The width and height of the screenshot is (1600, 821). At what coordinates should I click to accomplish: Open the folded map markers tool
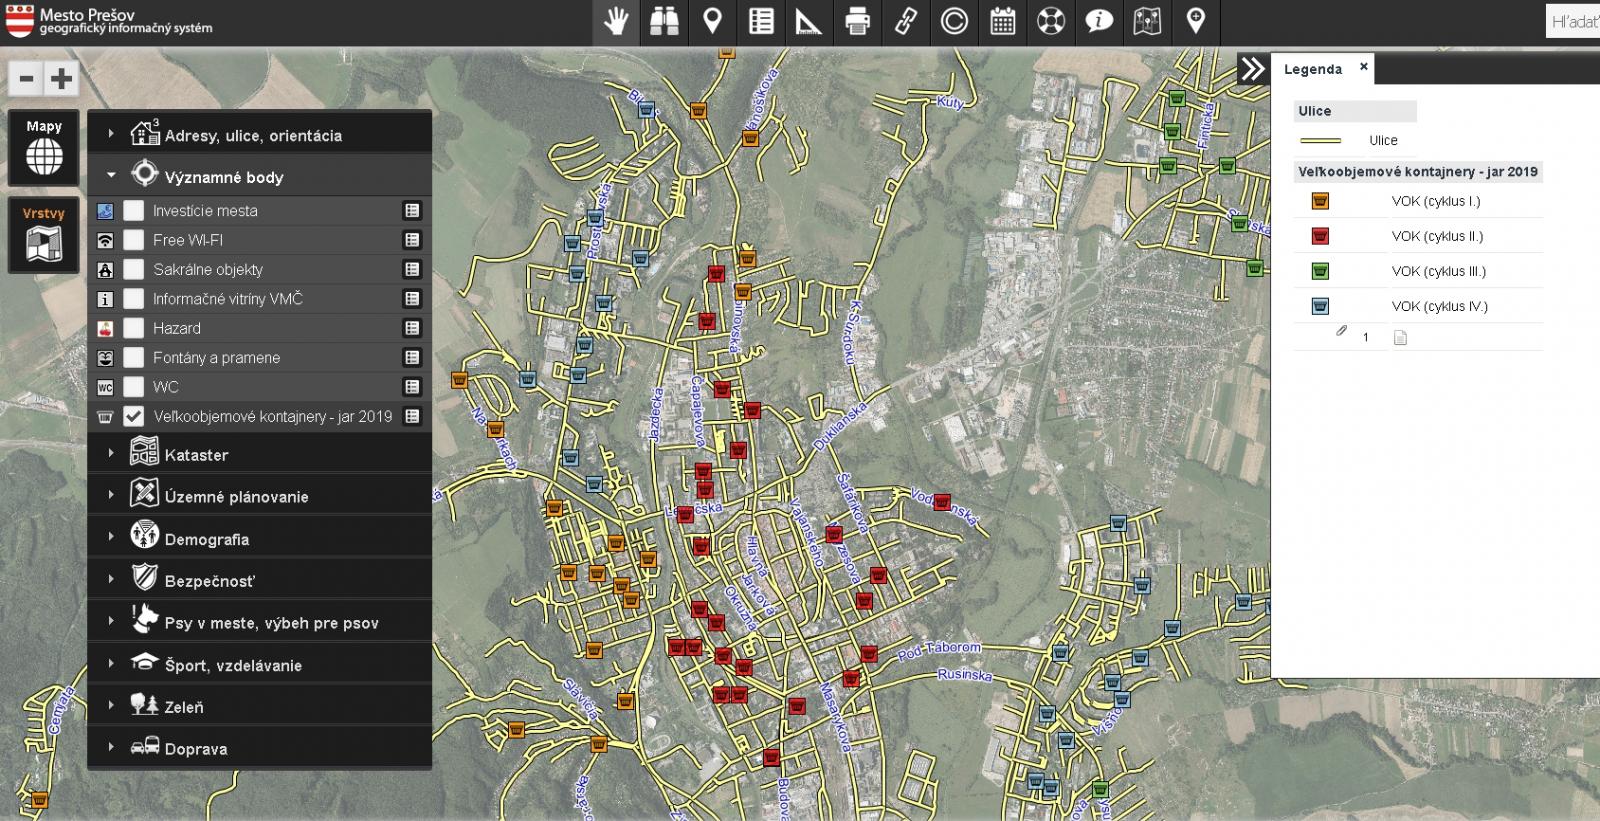click(x=1147, y=21)
